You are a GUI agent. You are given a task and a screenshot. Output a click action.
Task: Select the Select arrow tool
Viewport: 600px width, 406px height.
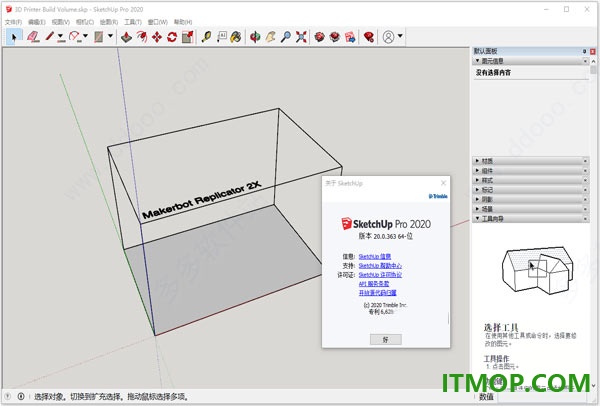(14, 37)
